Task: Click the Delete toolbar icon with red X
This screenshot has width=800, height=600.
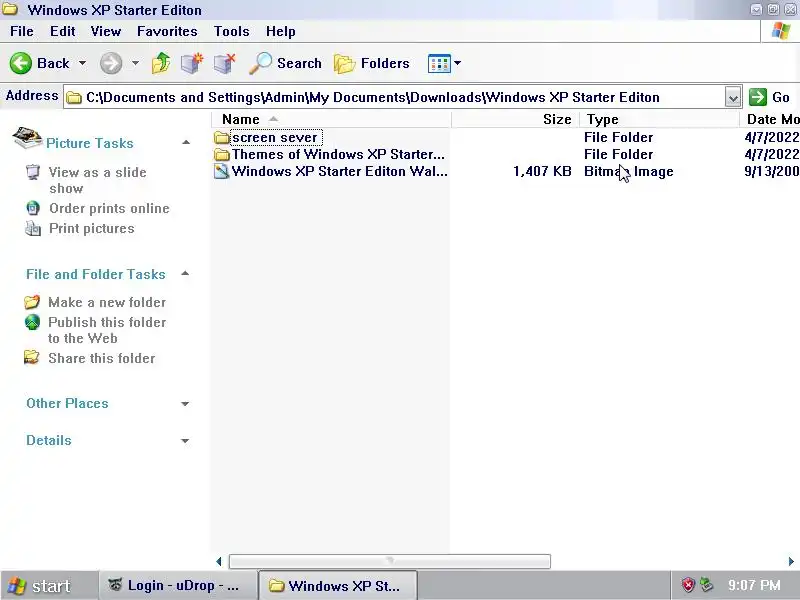Action: pyautogui.click(x=224, y=63)
